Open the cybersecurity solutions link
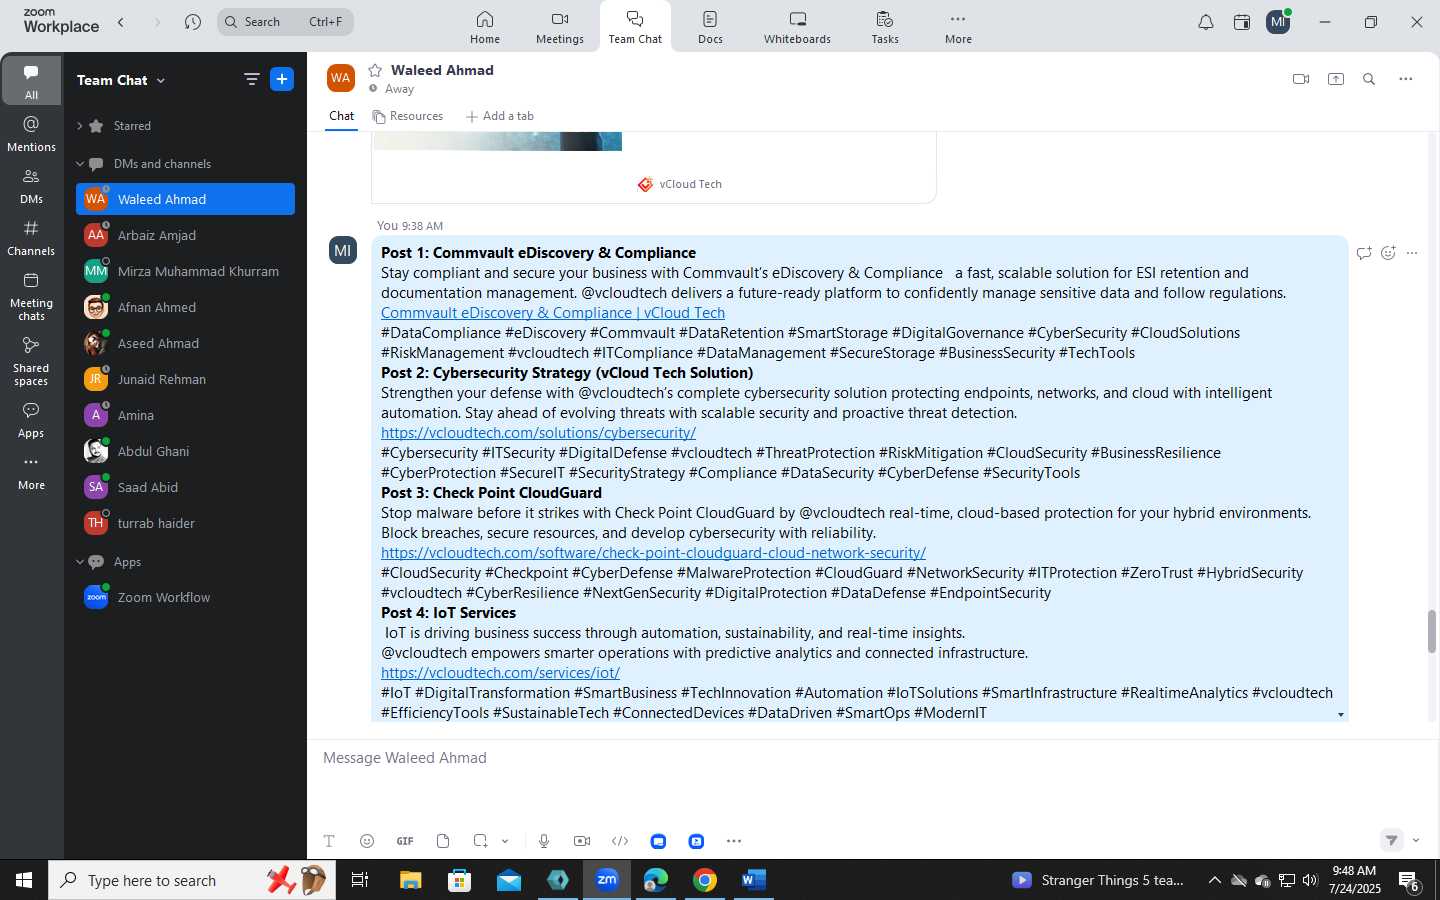 point(538,433)
